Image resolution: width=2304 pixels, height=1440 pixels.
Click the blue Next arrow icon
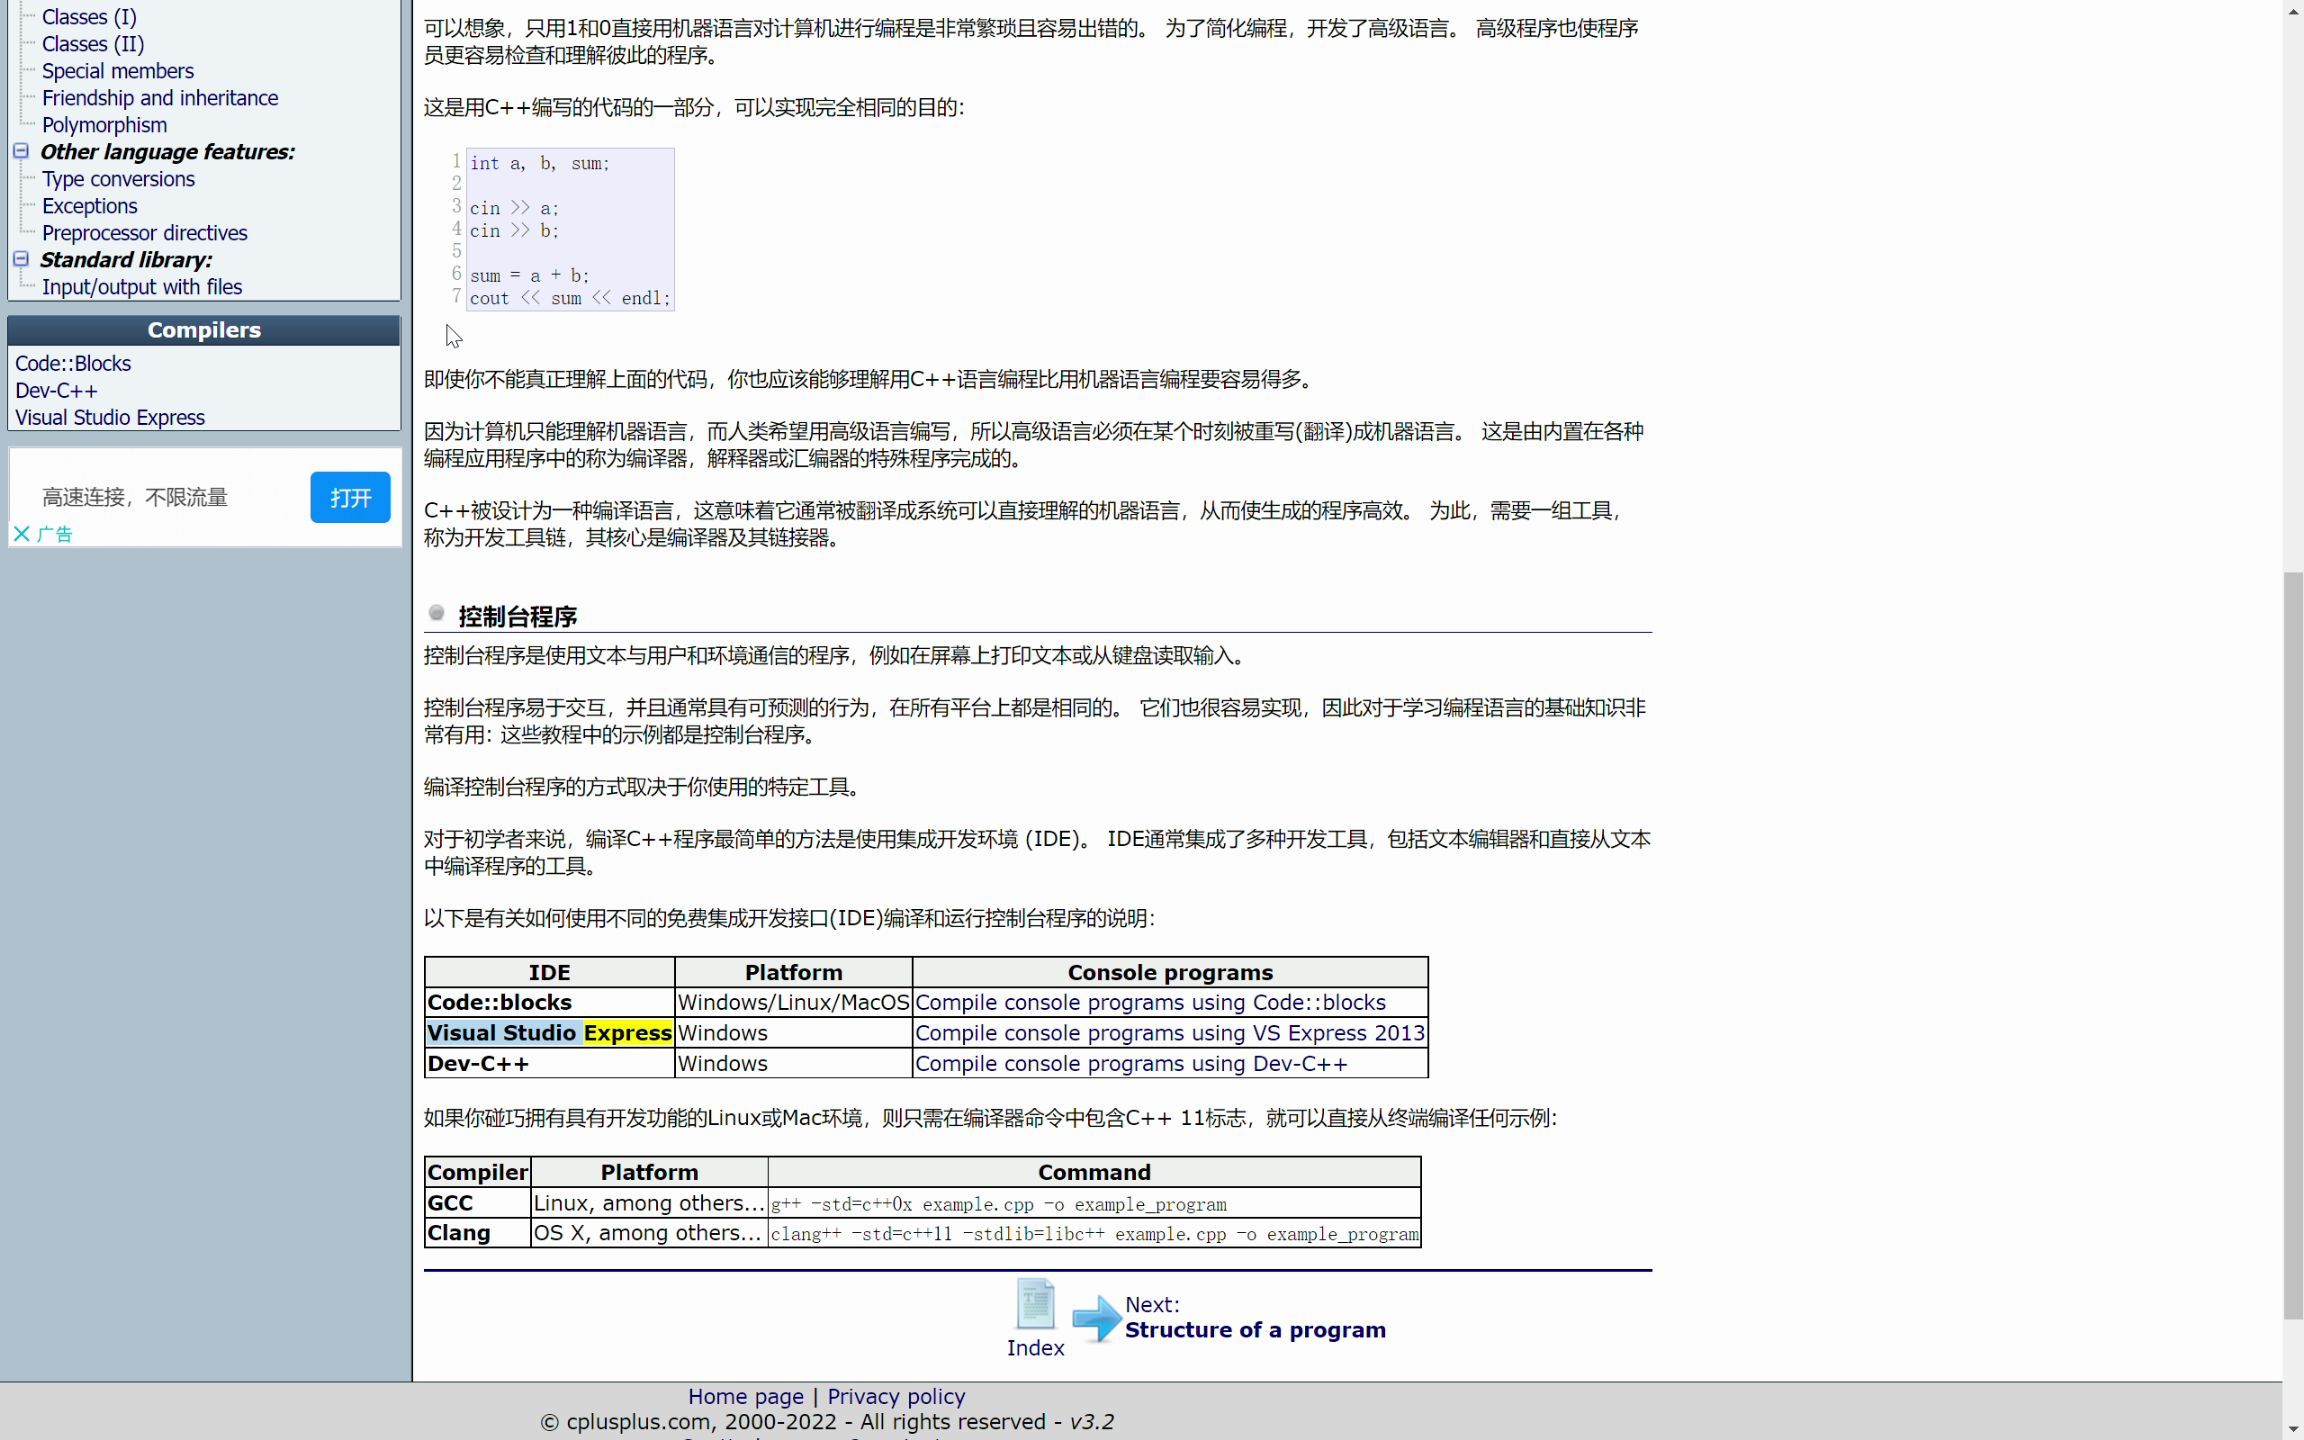pos(1097,1318)
